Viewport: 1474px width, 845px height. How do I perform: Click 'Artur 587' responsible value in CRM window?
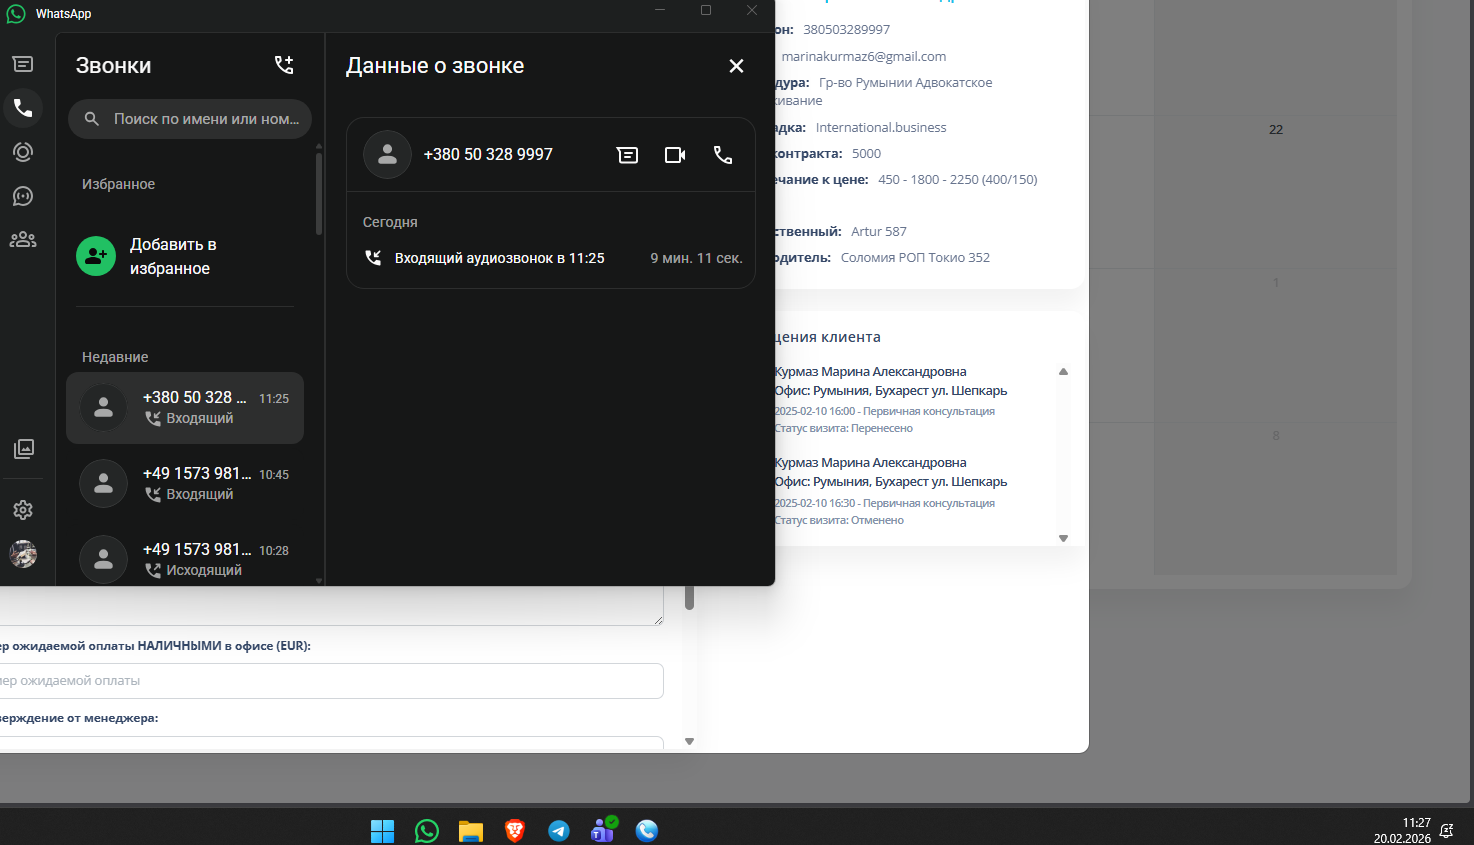pyautogui.click(x=879, y=231)
